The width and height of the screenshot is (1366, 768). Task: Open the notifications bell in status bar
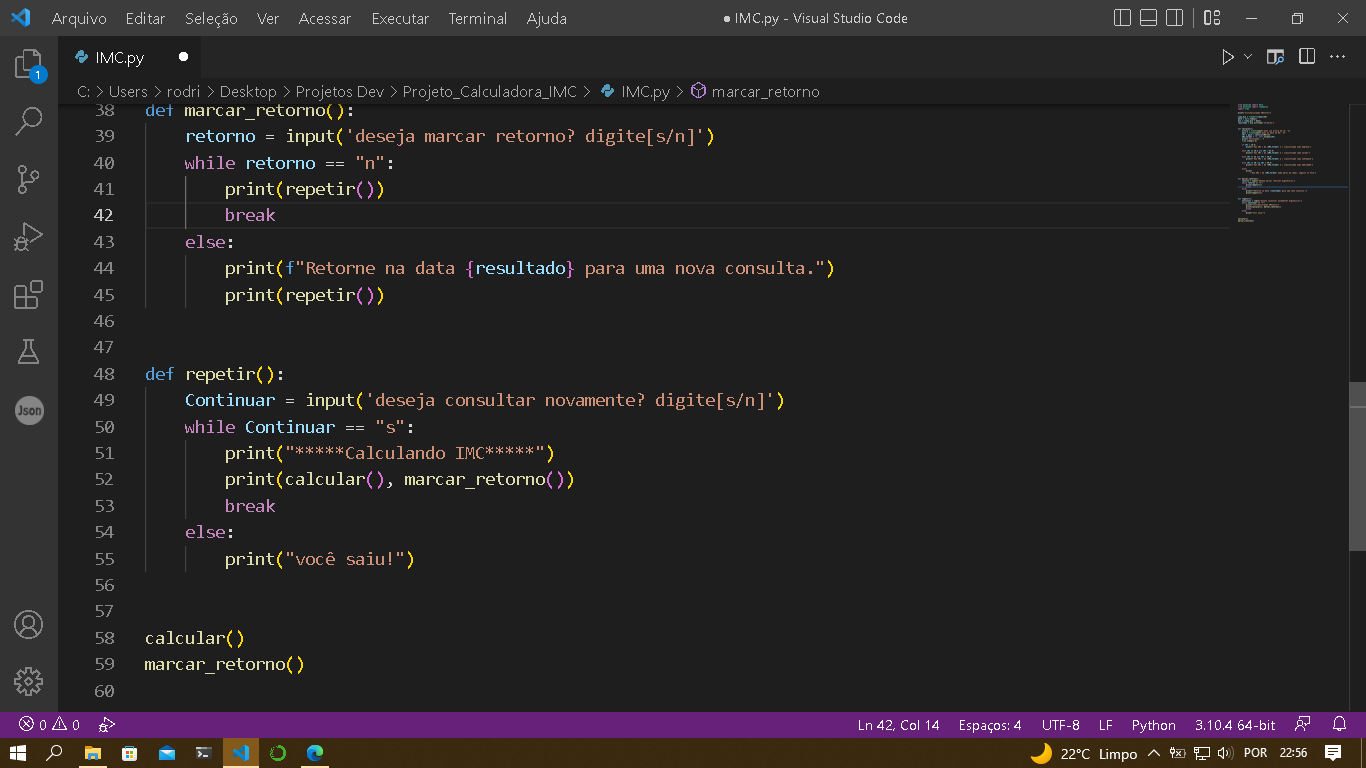(1340, 725)
